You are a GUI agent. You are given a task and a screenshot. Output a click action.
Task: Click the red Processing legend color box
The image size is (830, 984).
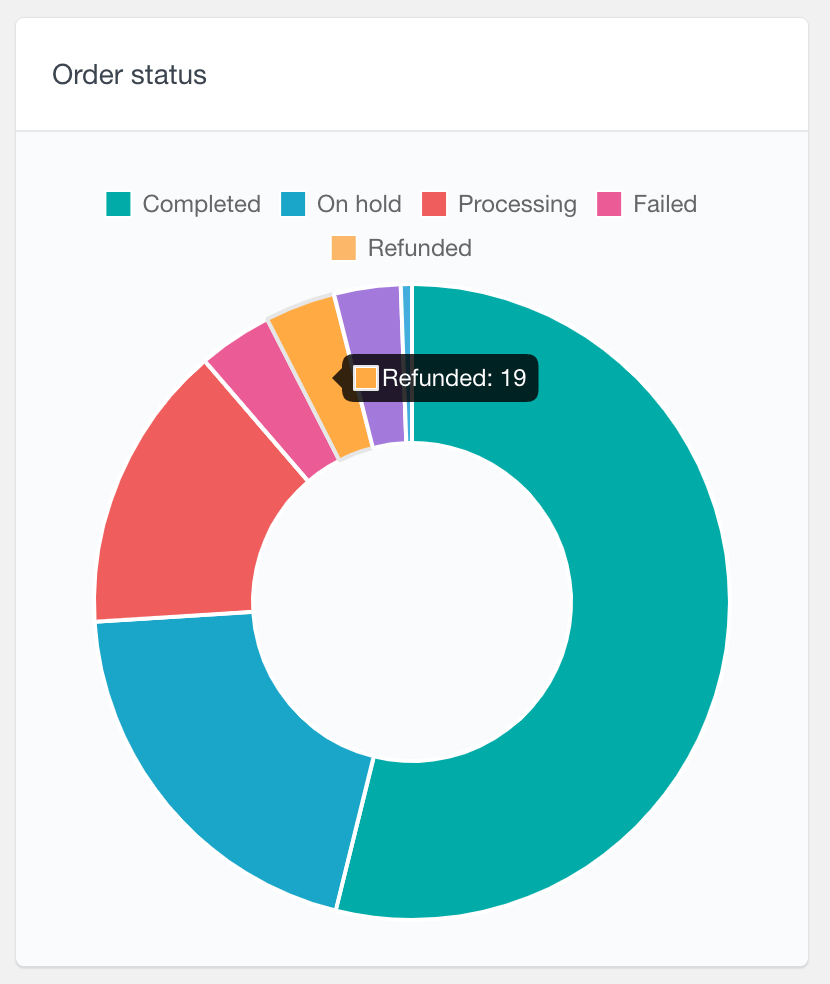coord(434,204)
